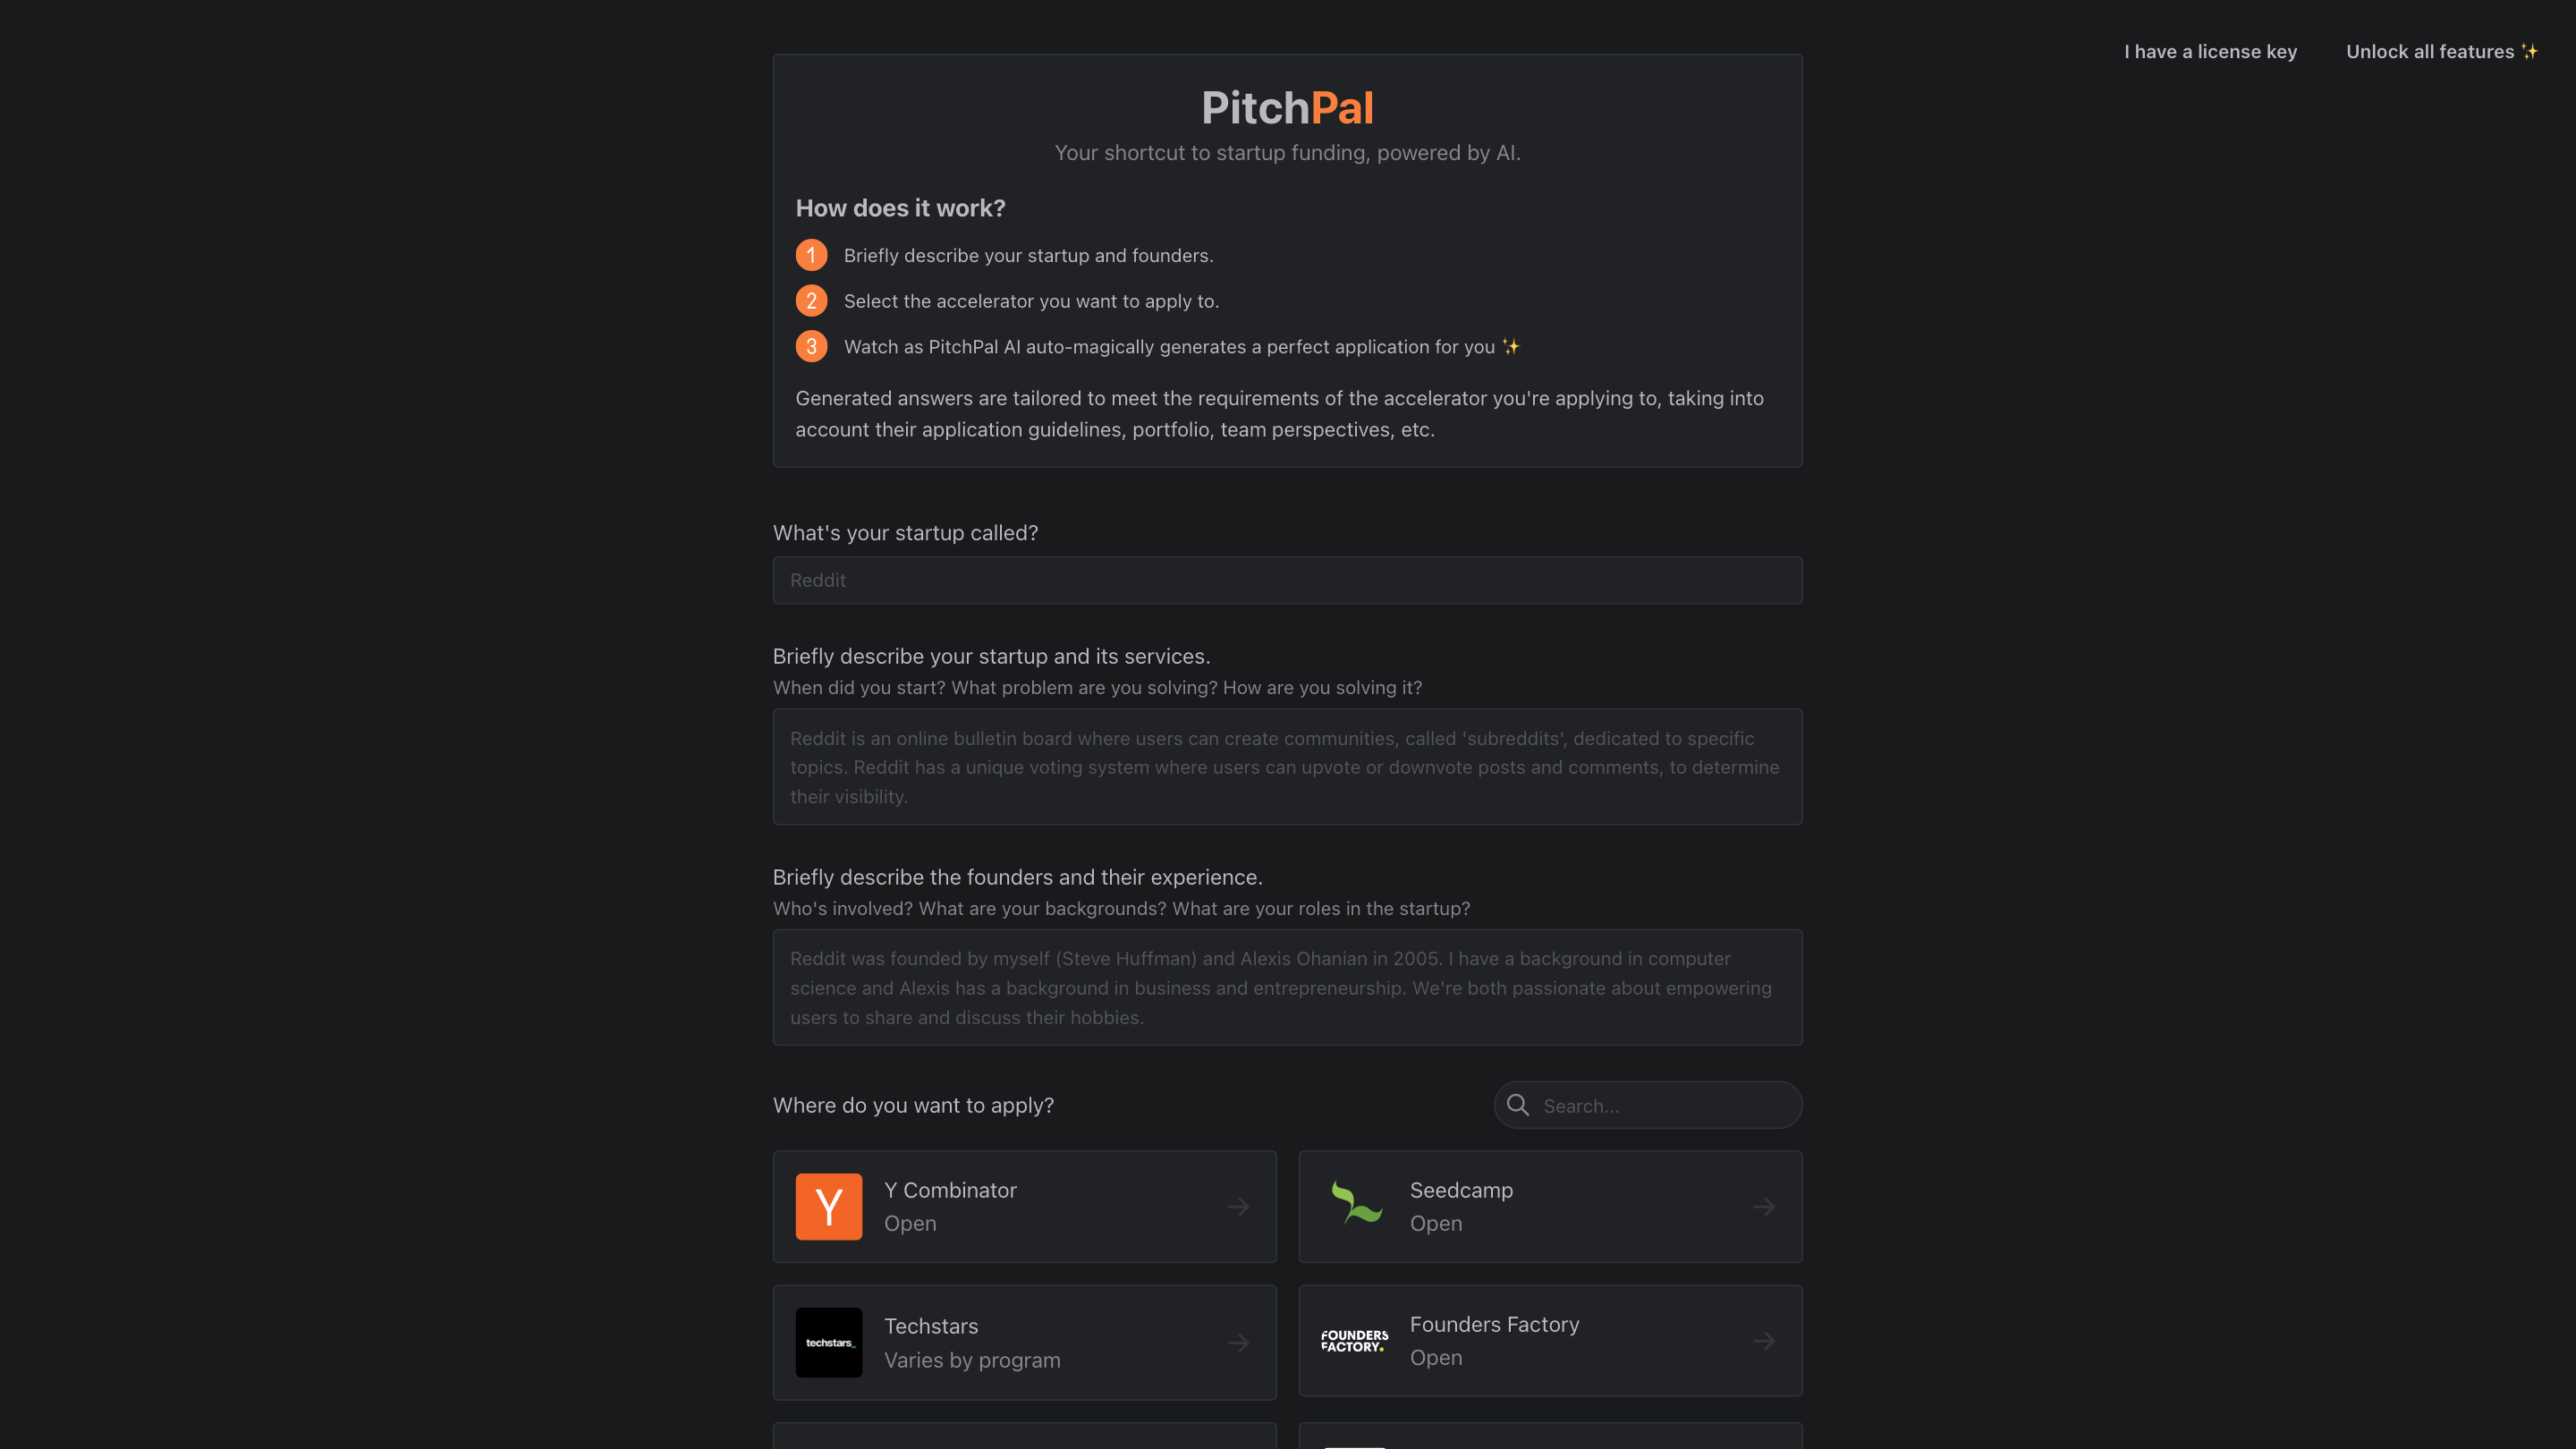Click the arrow icon on Techstars card
The image size is (2576, 1449).
click(1237, 1342)
